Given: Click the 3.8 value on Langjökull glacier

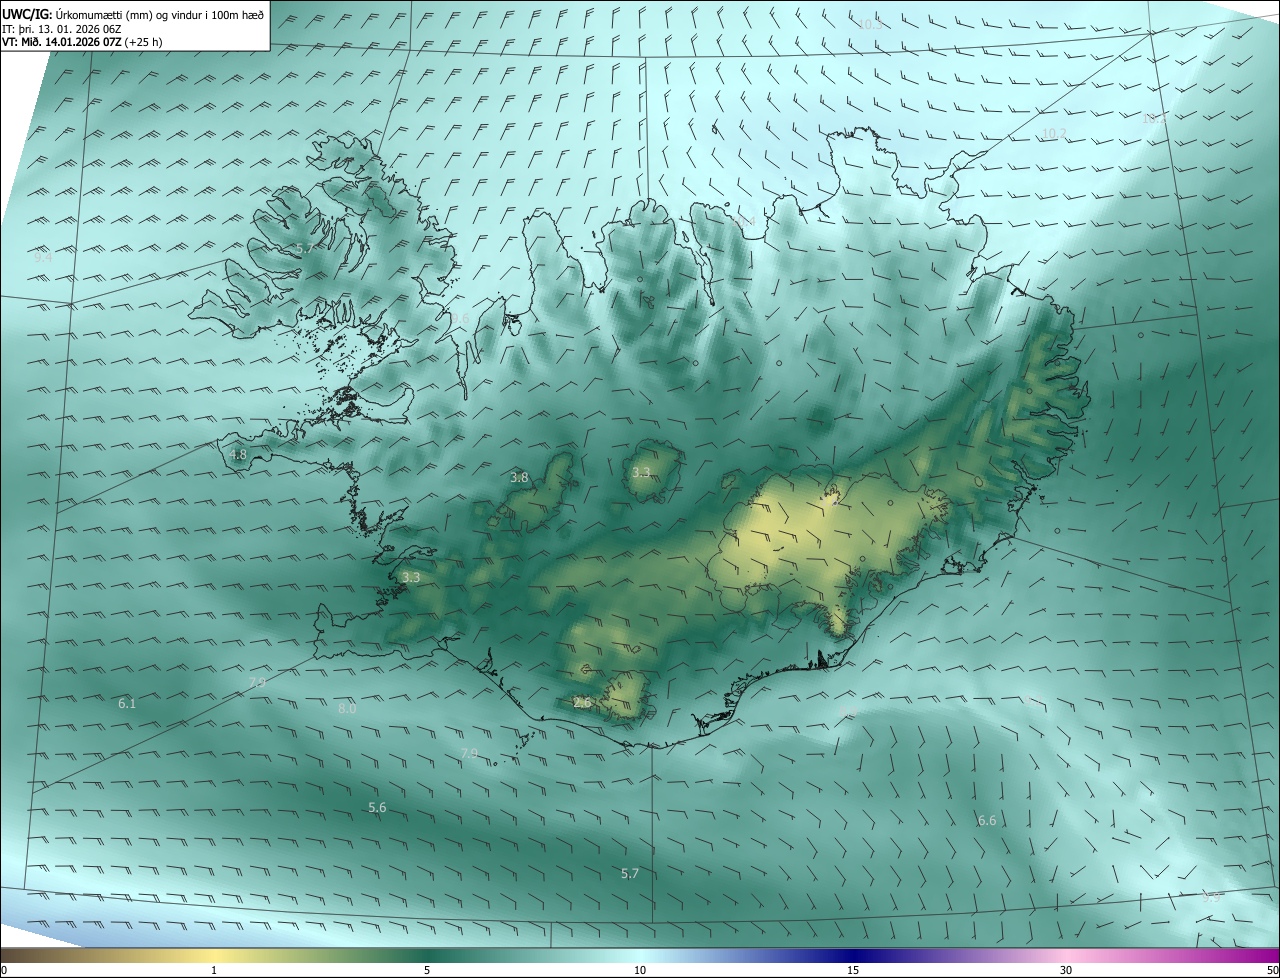Looking at the screenshot, I should (x=519, y=478).
